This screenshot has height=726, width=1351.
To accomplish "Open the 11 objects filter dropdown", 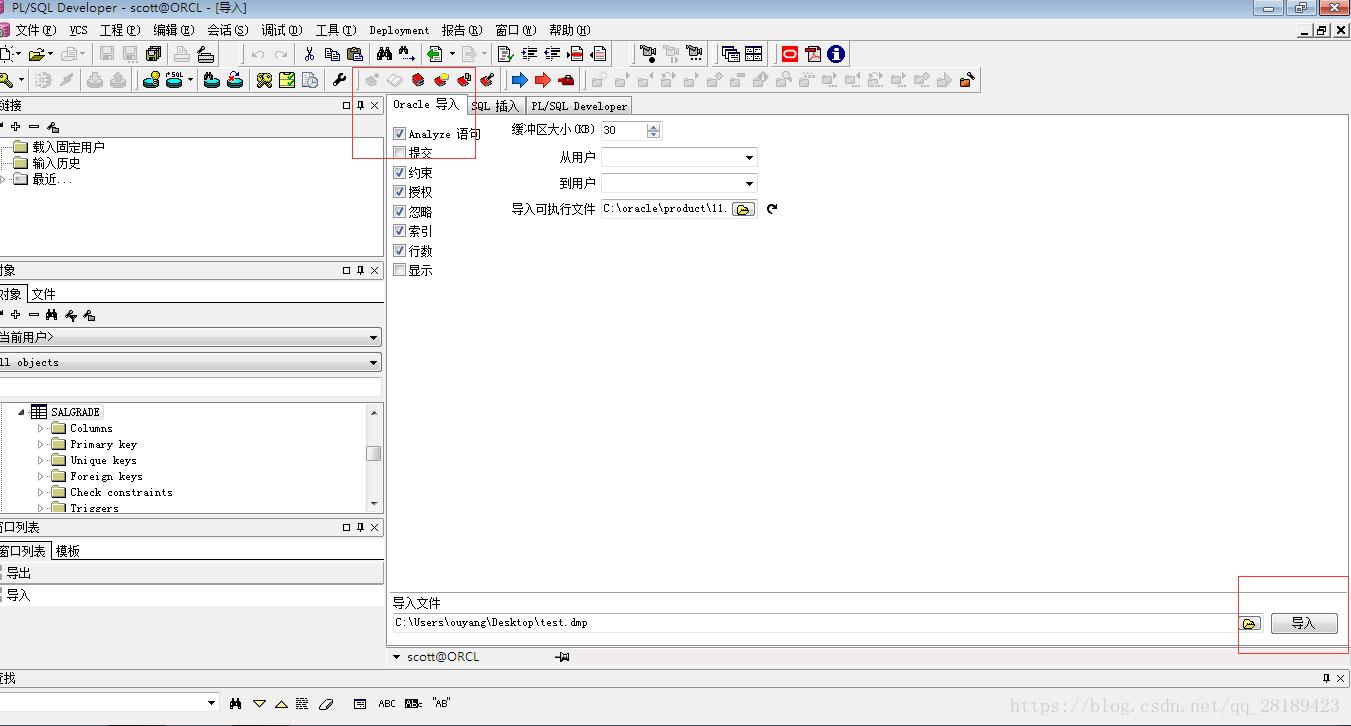I will coord(375,362).
